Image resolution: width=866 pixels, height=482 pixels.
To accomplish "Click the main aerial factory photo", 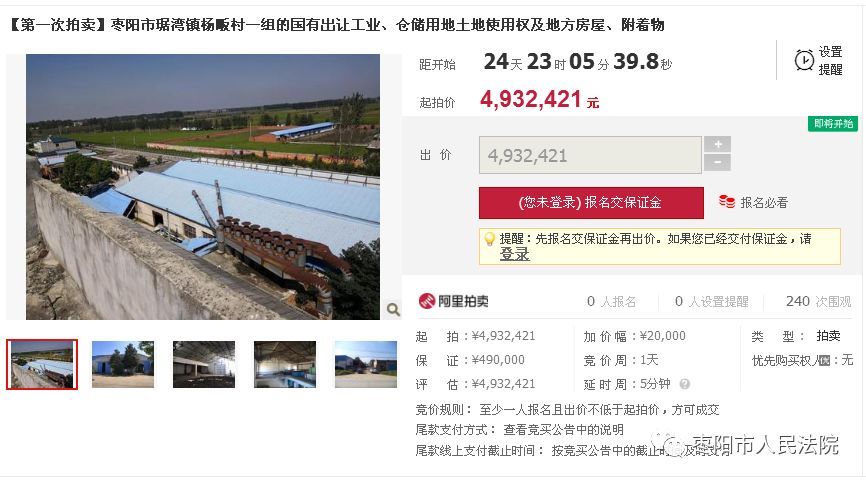I will [203, 187].
